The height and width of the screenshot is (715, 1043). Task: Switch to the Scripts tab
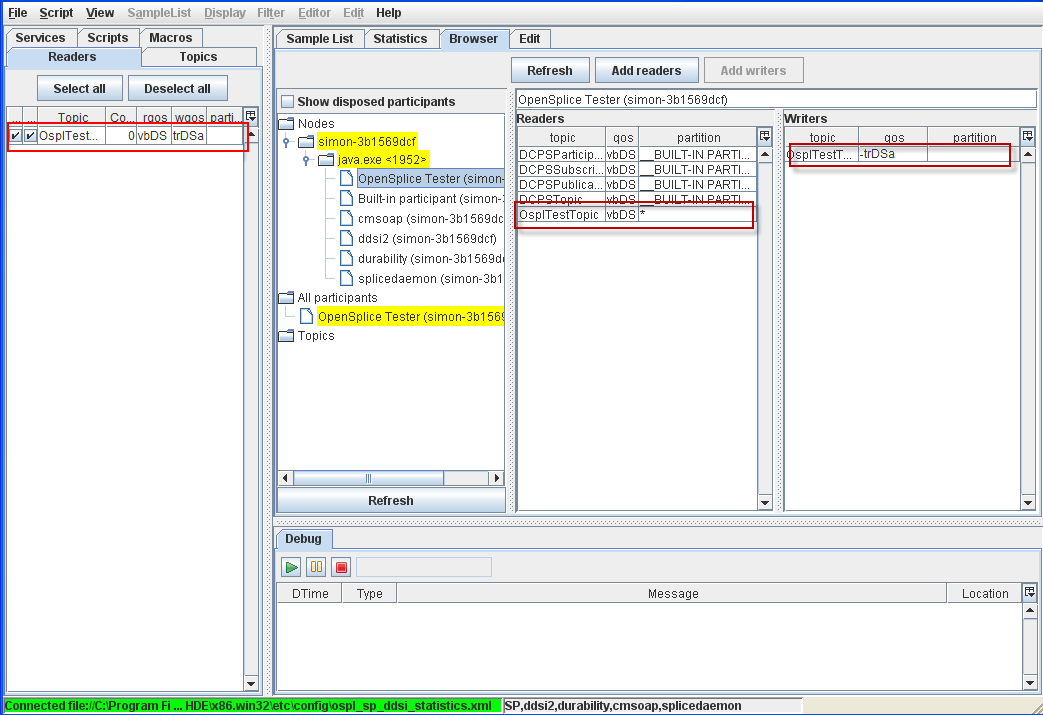click(x=108, y=38)
